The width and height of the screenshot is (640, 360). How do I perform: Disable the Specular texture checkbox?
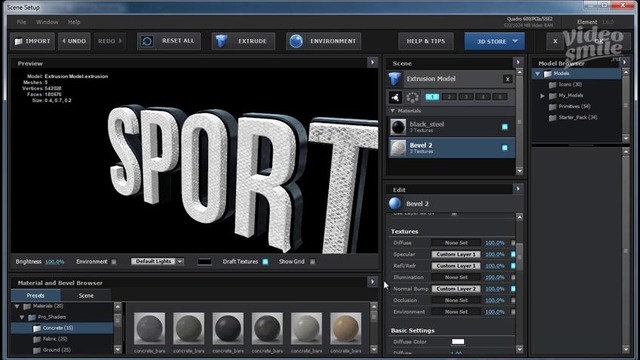tap(513, 254)
